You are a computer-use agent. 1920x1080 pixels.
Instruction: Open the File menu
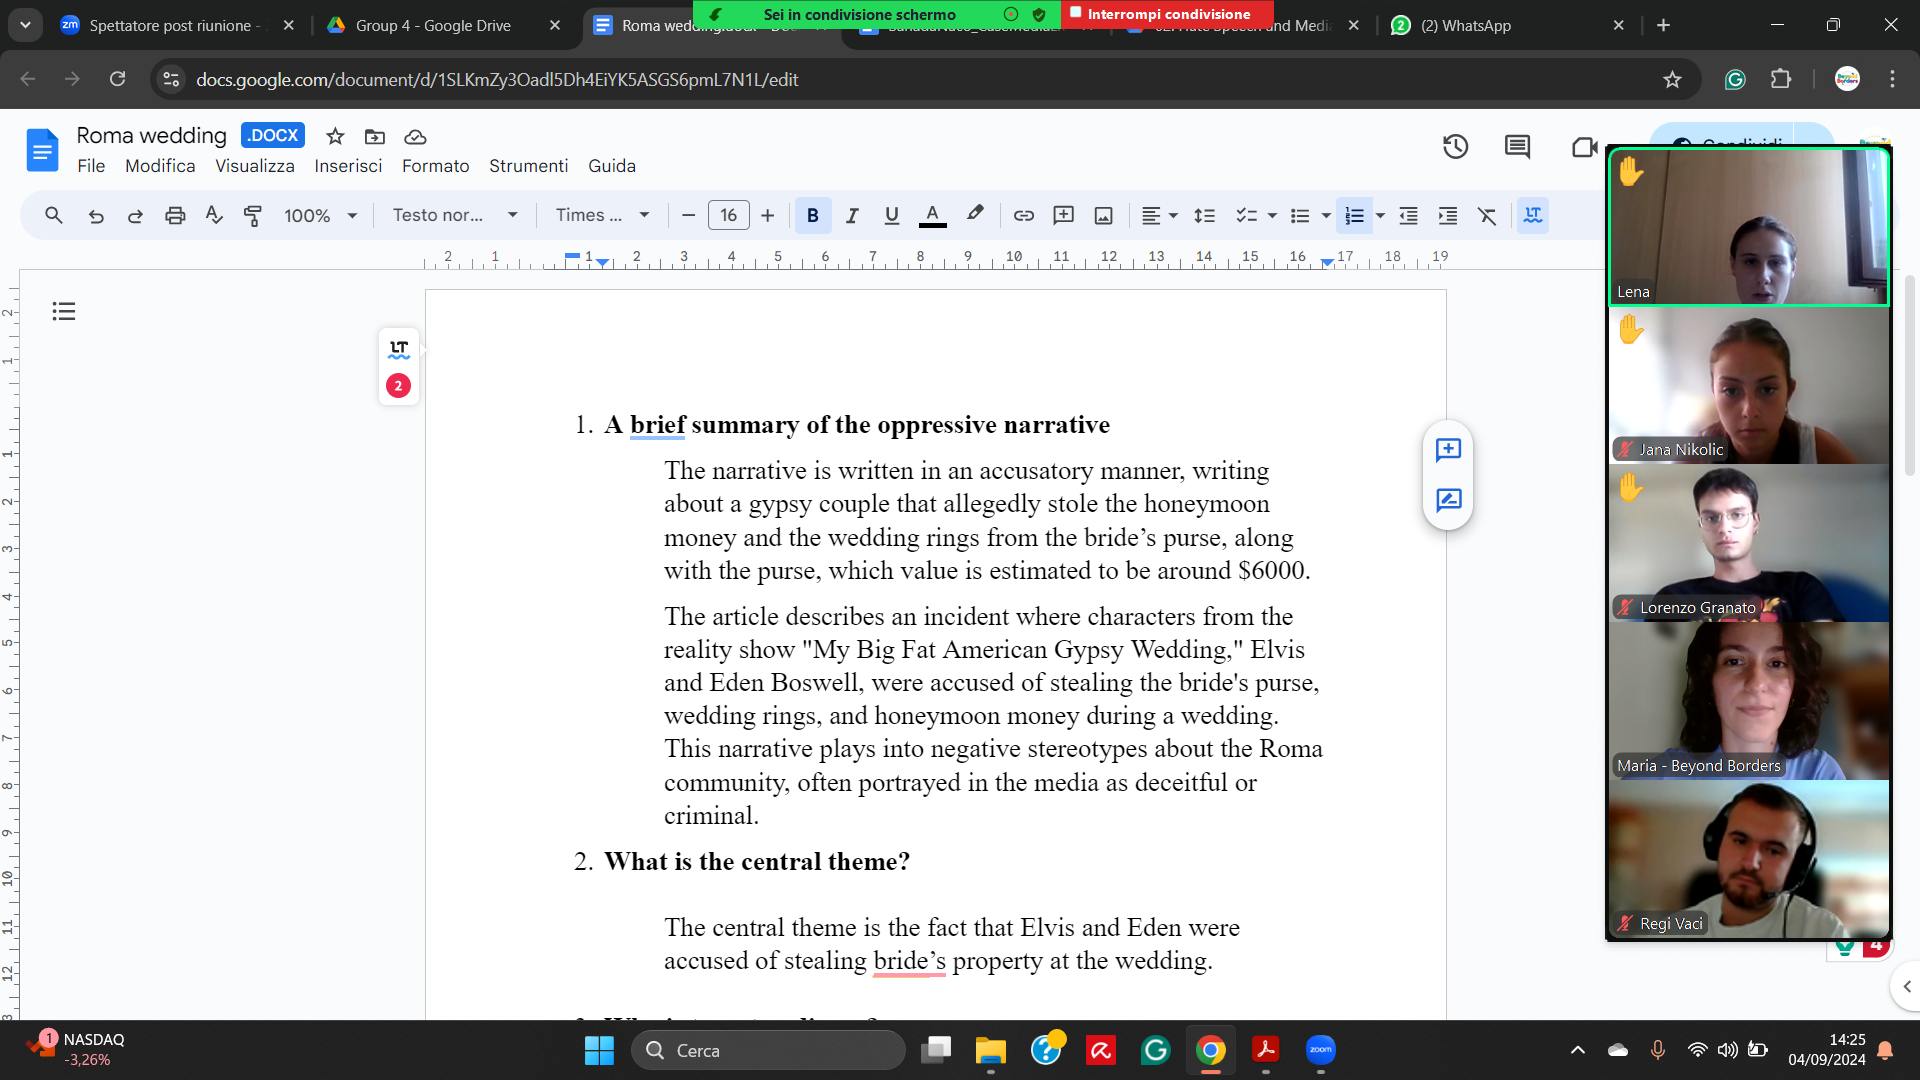click(91, 166)
